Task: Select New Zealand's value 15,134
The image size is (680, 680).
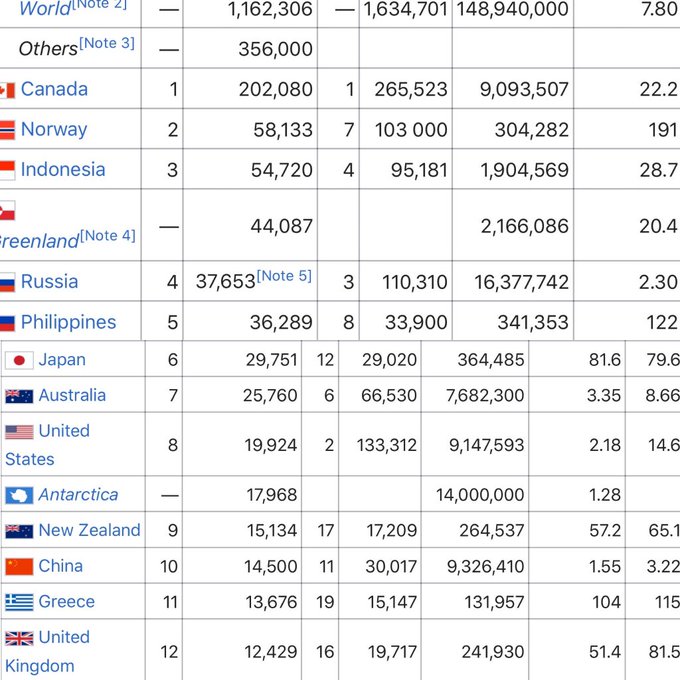Action: coord(272,530)
